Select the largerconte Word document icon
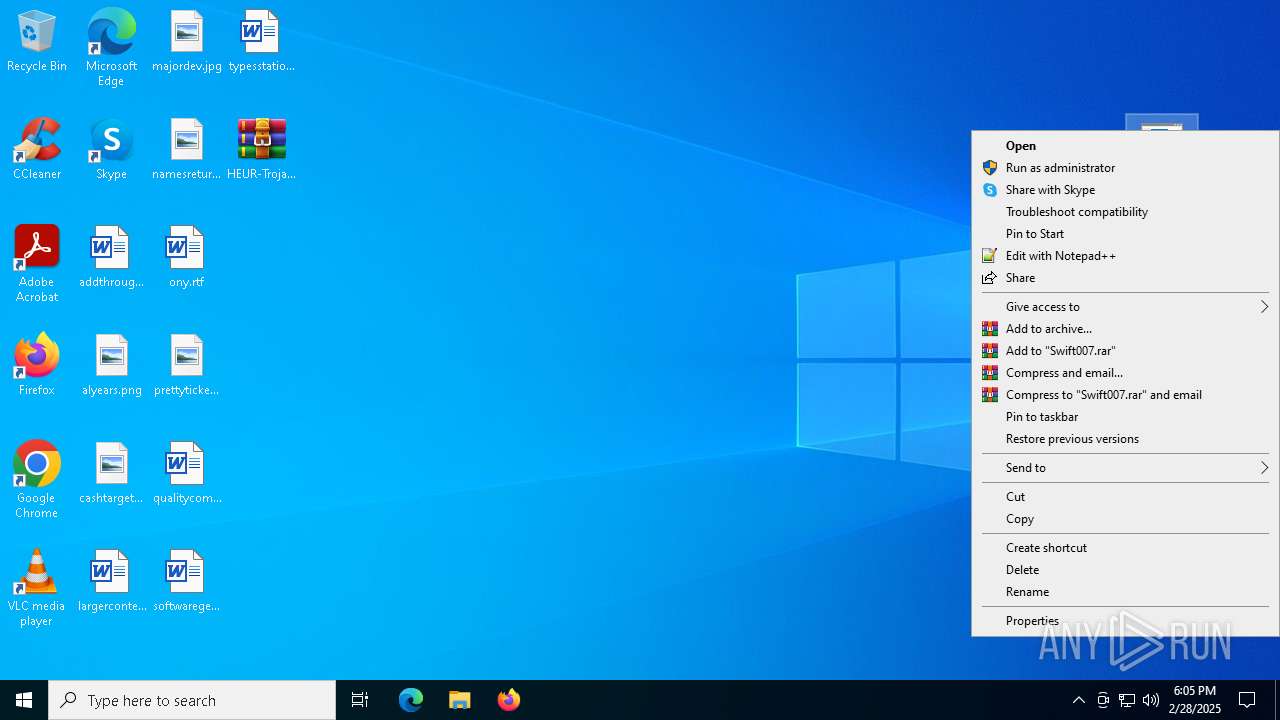Viewport: 1280px width, 720px height. (111, 582)
